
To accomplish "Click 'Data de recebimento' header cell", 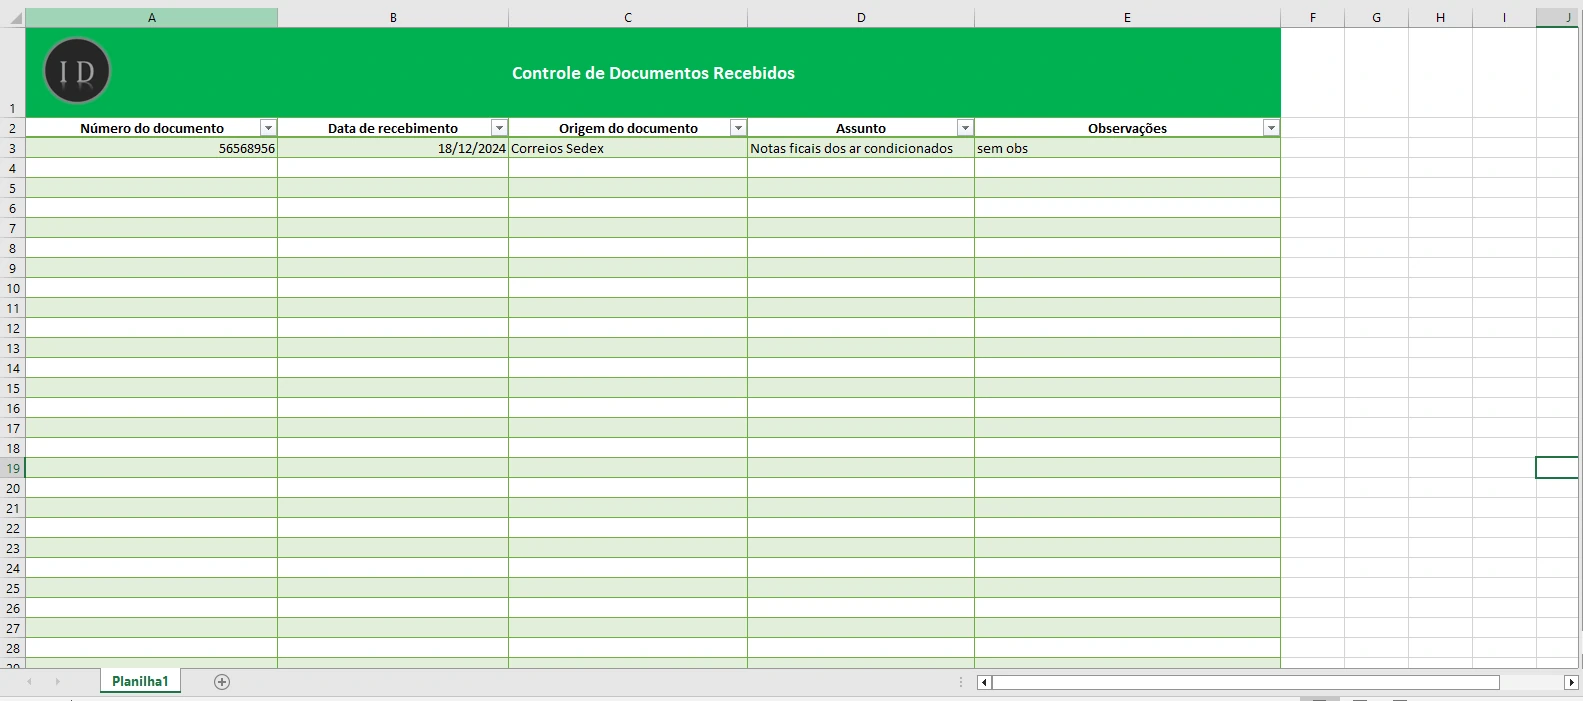I will (393, 128).
